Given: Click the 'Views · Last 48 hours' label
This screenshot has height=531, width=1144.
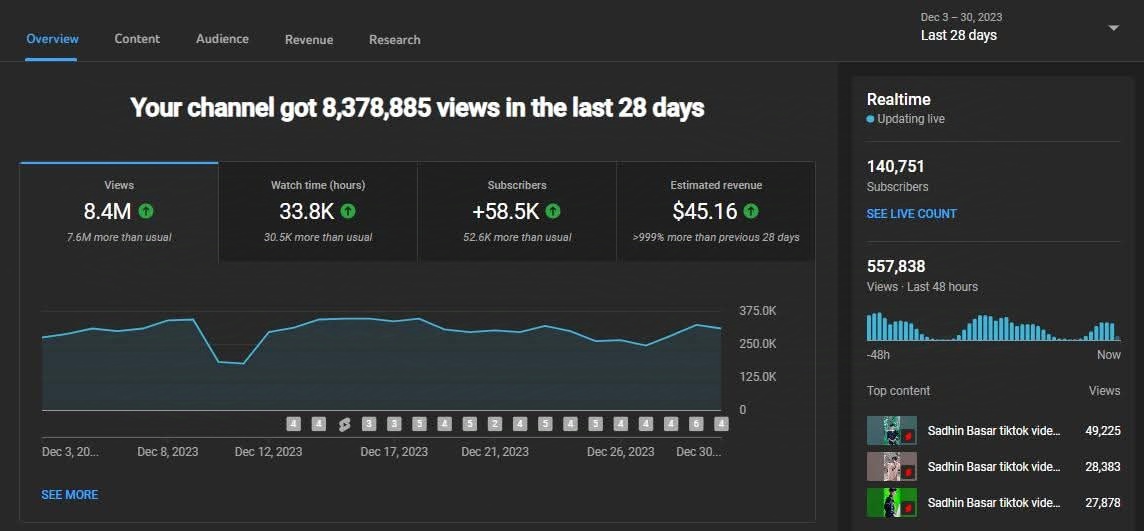Looking at the screenshot, I should coord(922,287).
